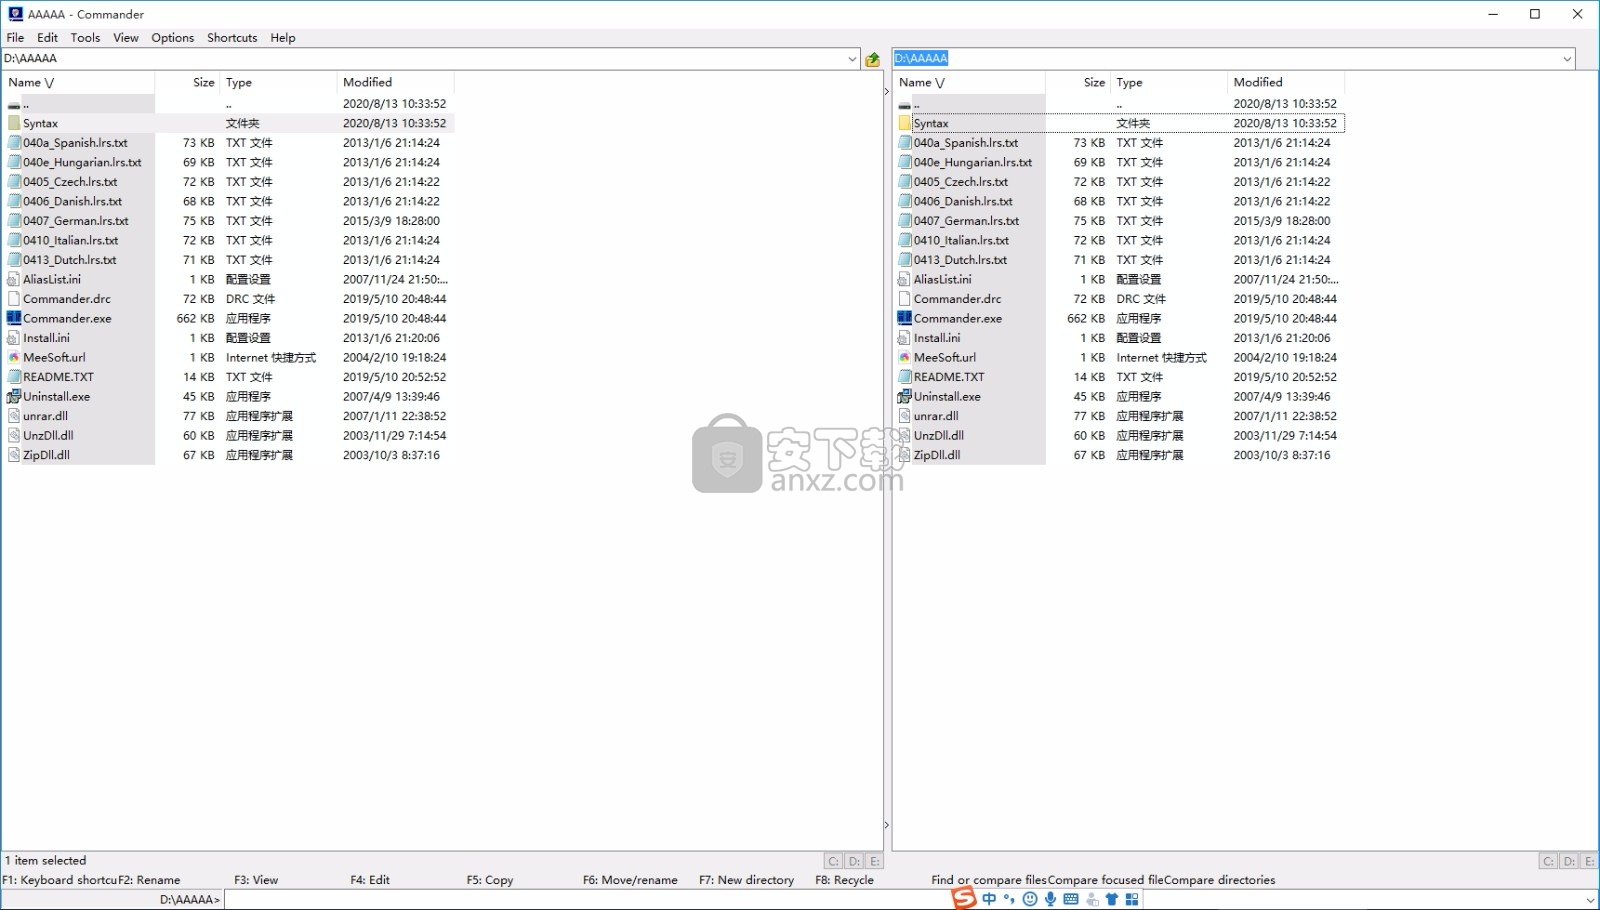Switch right panel to drive C:
Screen dimensions: 1600x910
coord(1548,861)
